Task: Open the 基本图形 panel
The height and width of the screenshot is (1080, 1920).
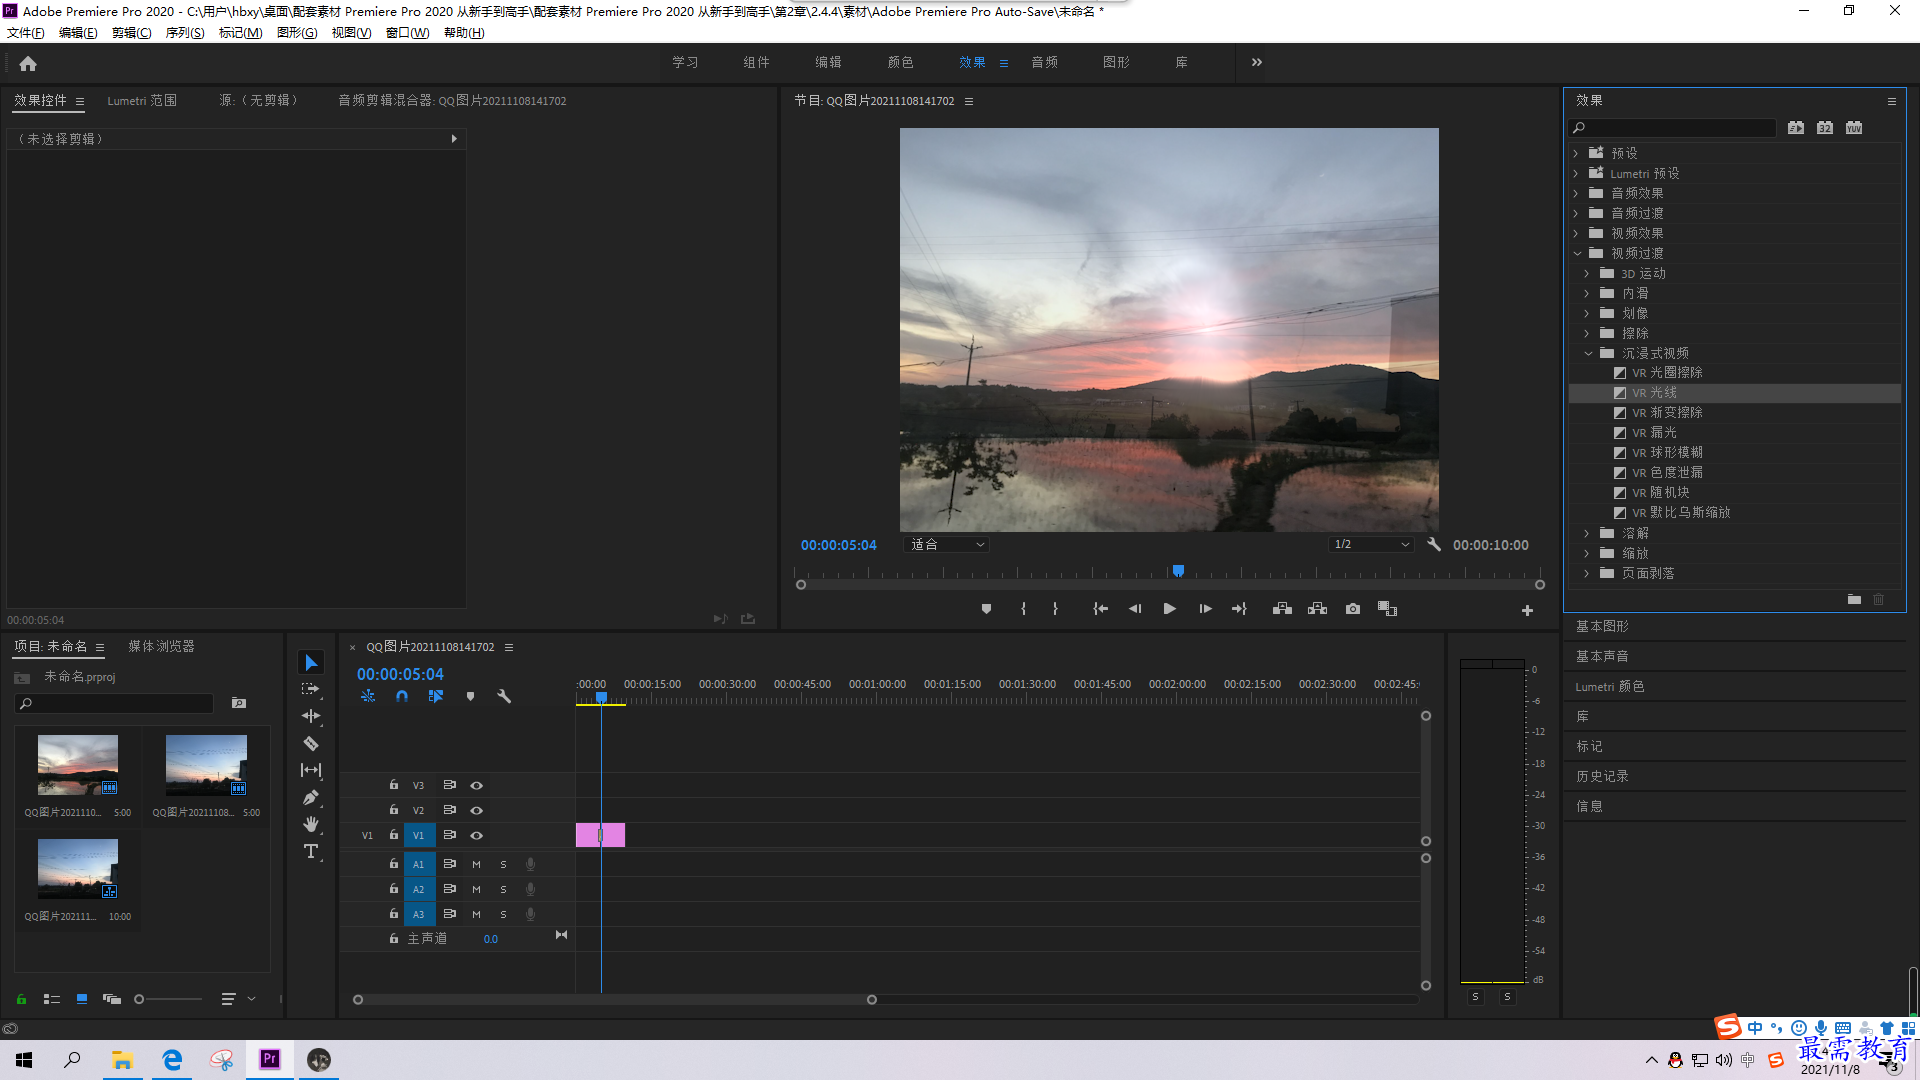Action: [1602, 626]
